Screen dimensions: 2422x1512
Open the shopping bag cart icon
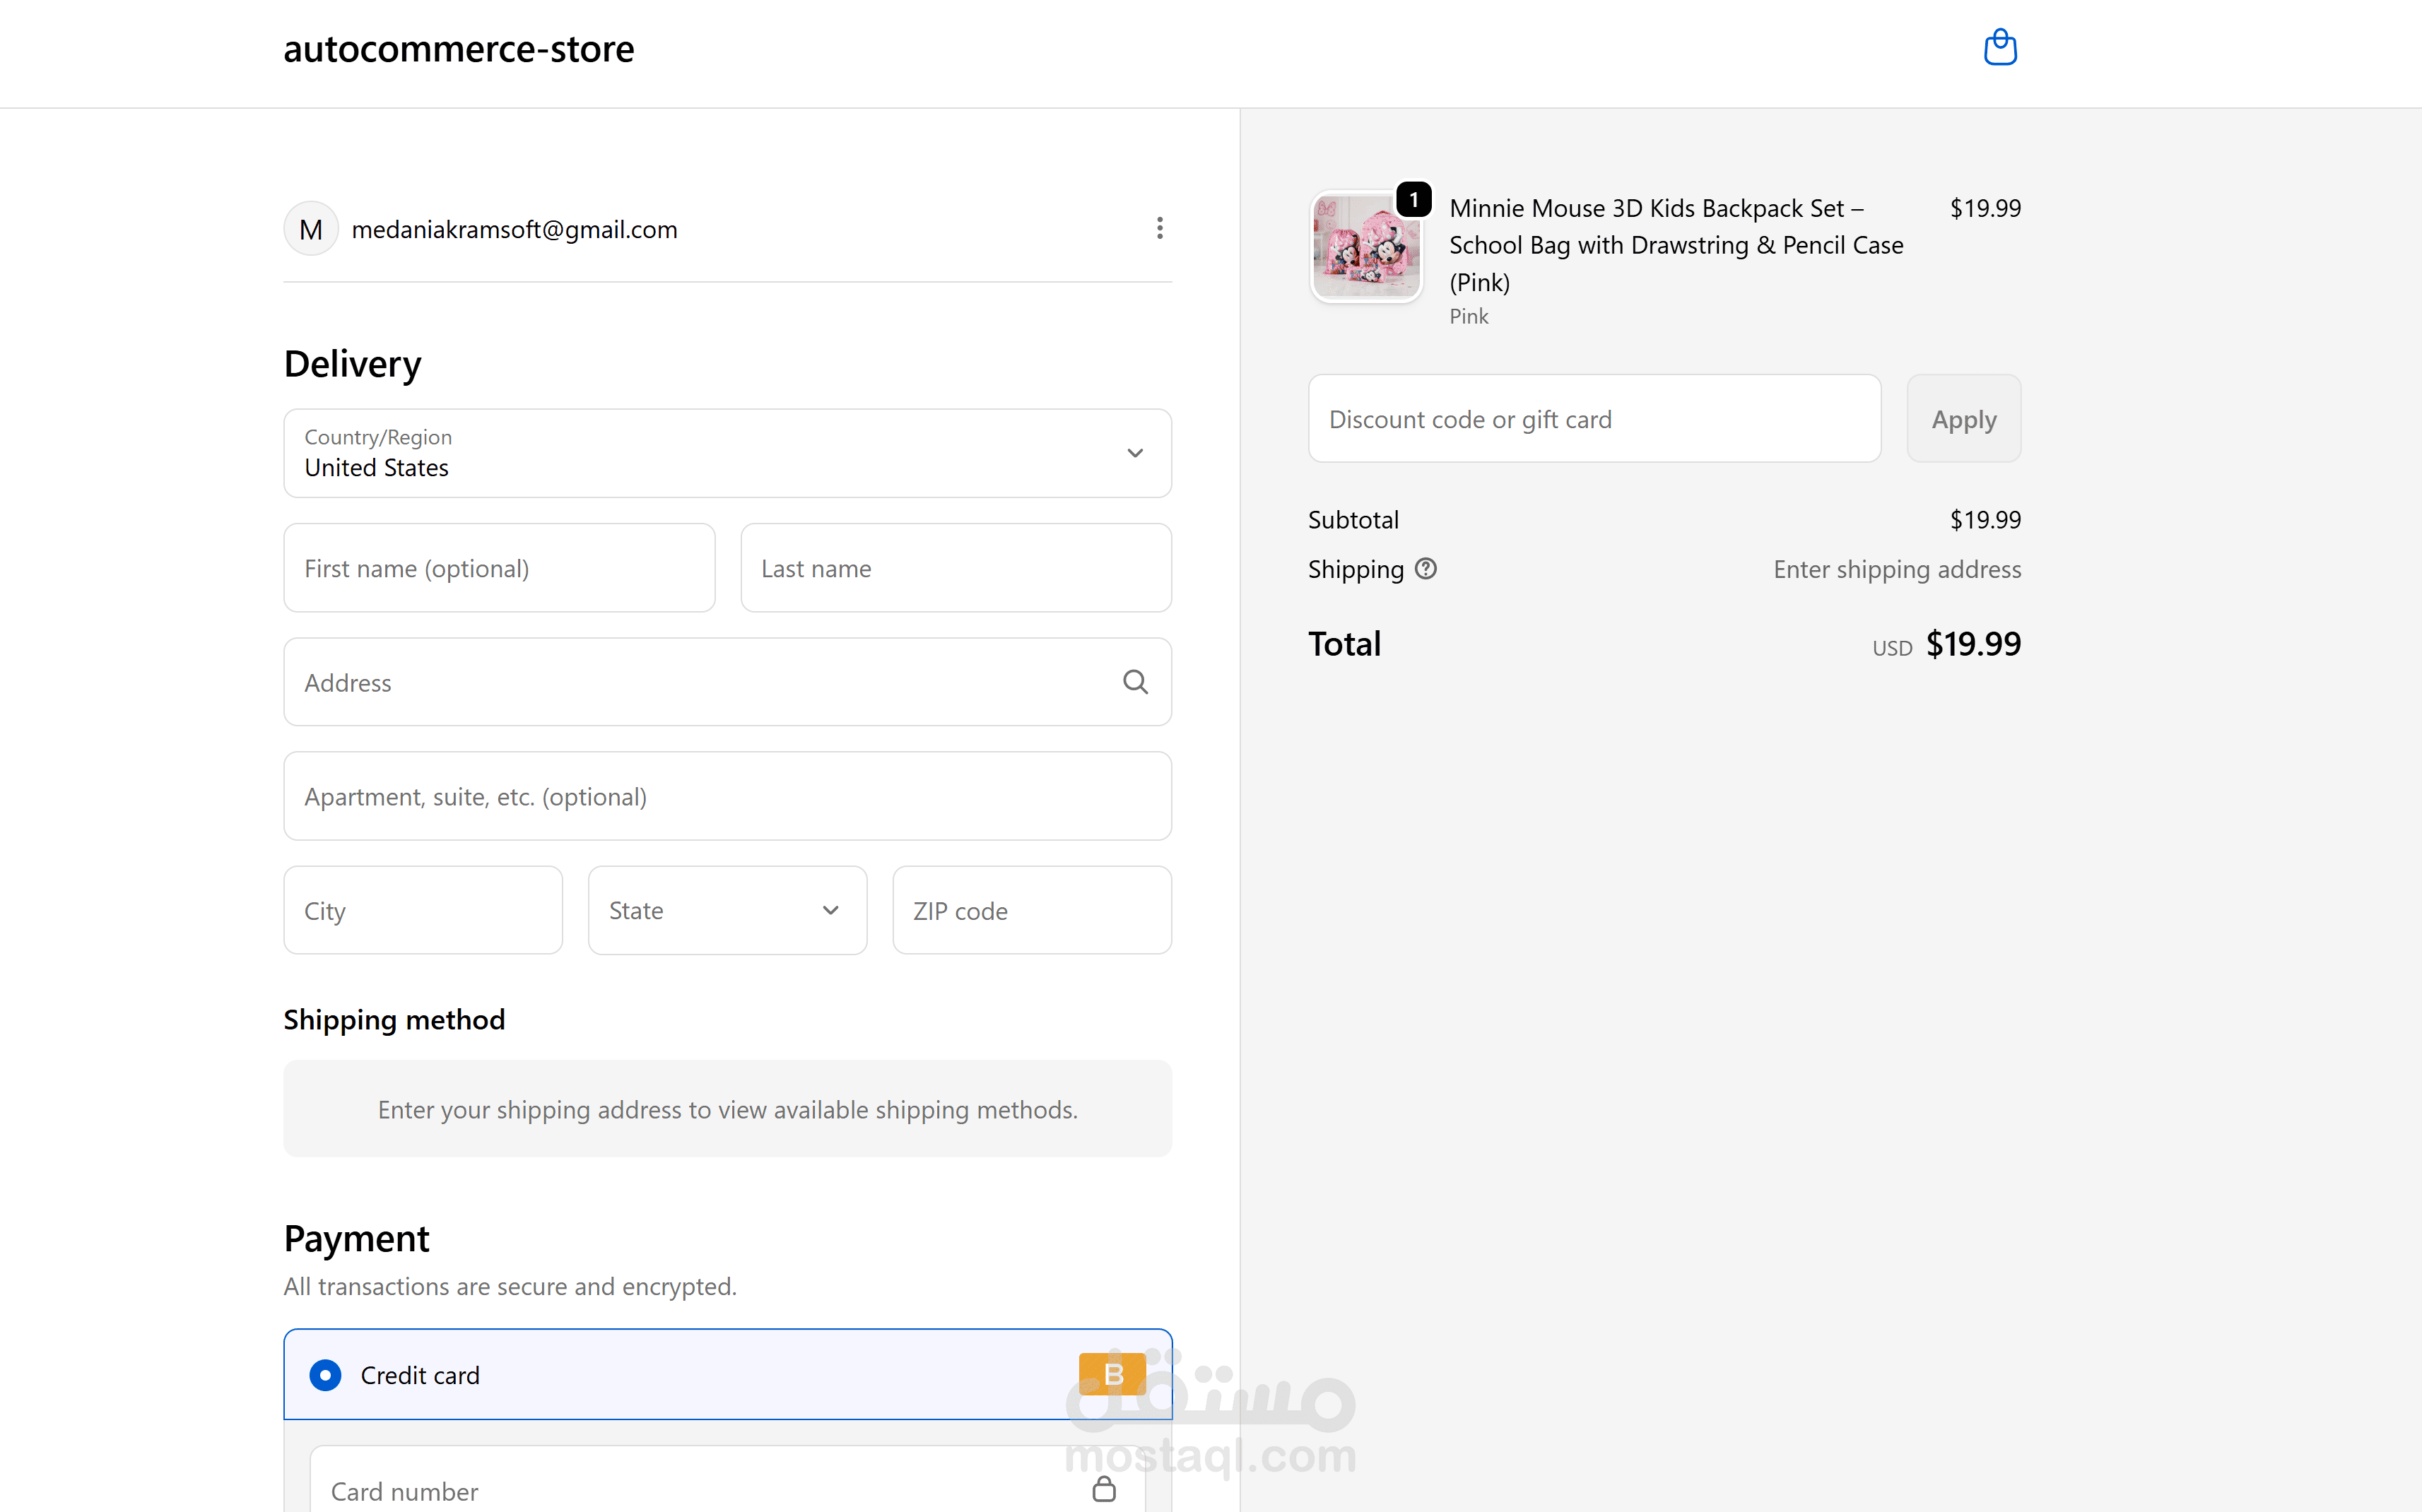[x=2000, y=47]
